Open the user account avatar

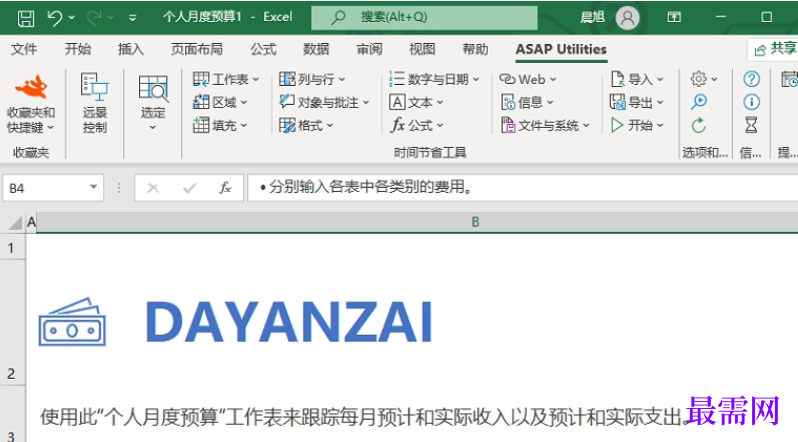click(x=628, y=18)
